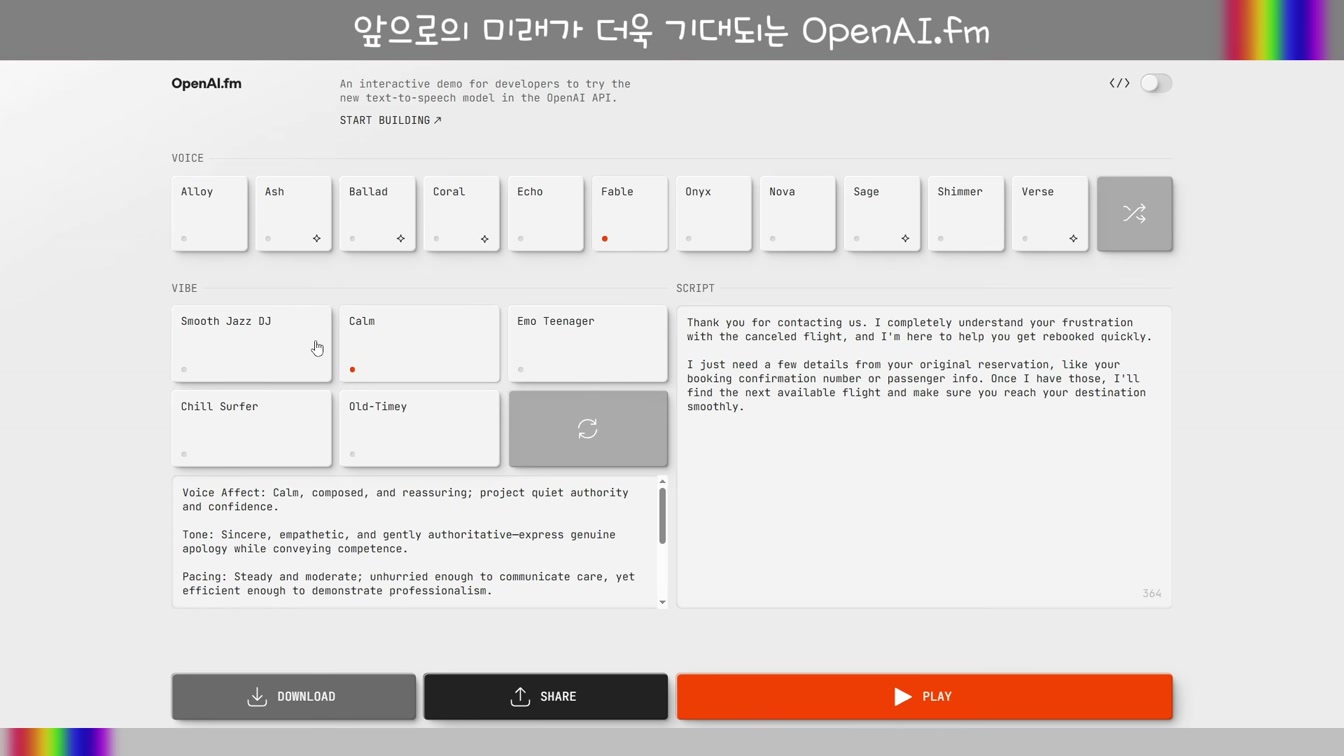This screenshot has width=1344, height=756.
Task: Click inside the script text area
Action: (x=924, y=457)
